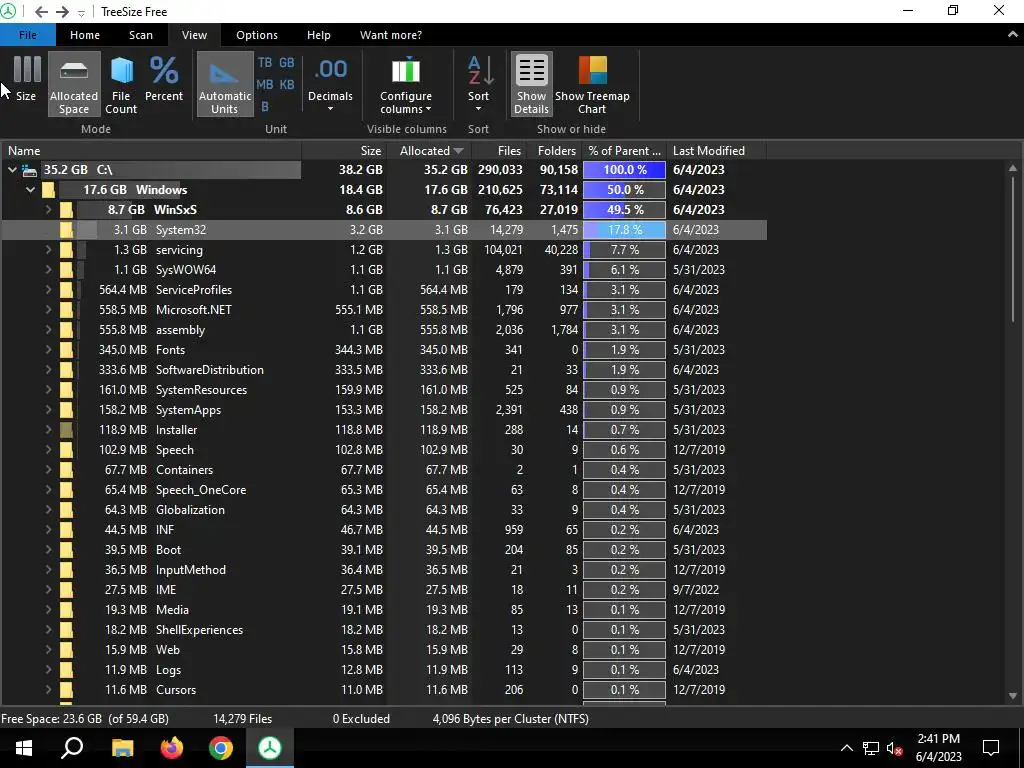Click the System32 folder icon
Screen dimensions: 1024x768
(66, 230)
